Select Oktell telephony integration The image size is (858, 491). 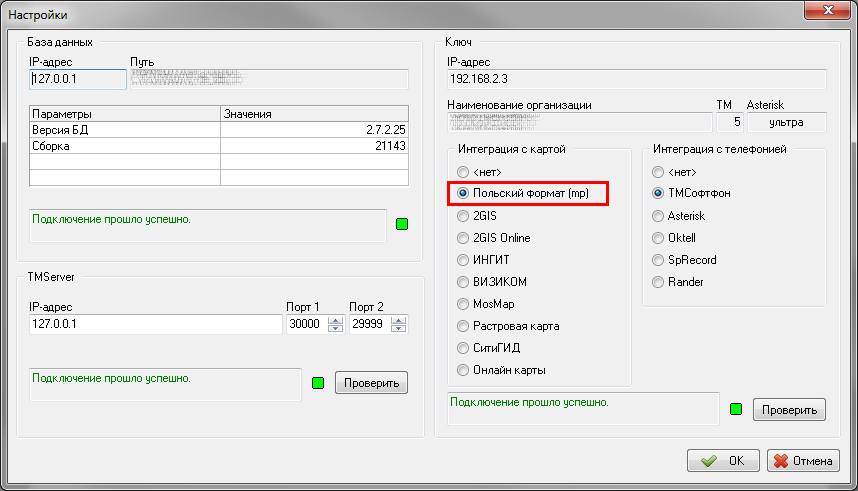point(658,238)
